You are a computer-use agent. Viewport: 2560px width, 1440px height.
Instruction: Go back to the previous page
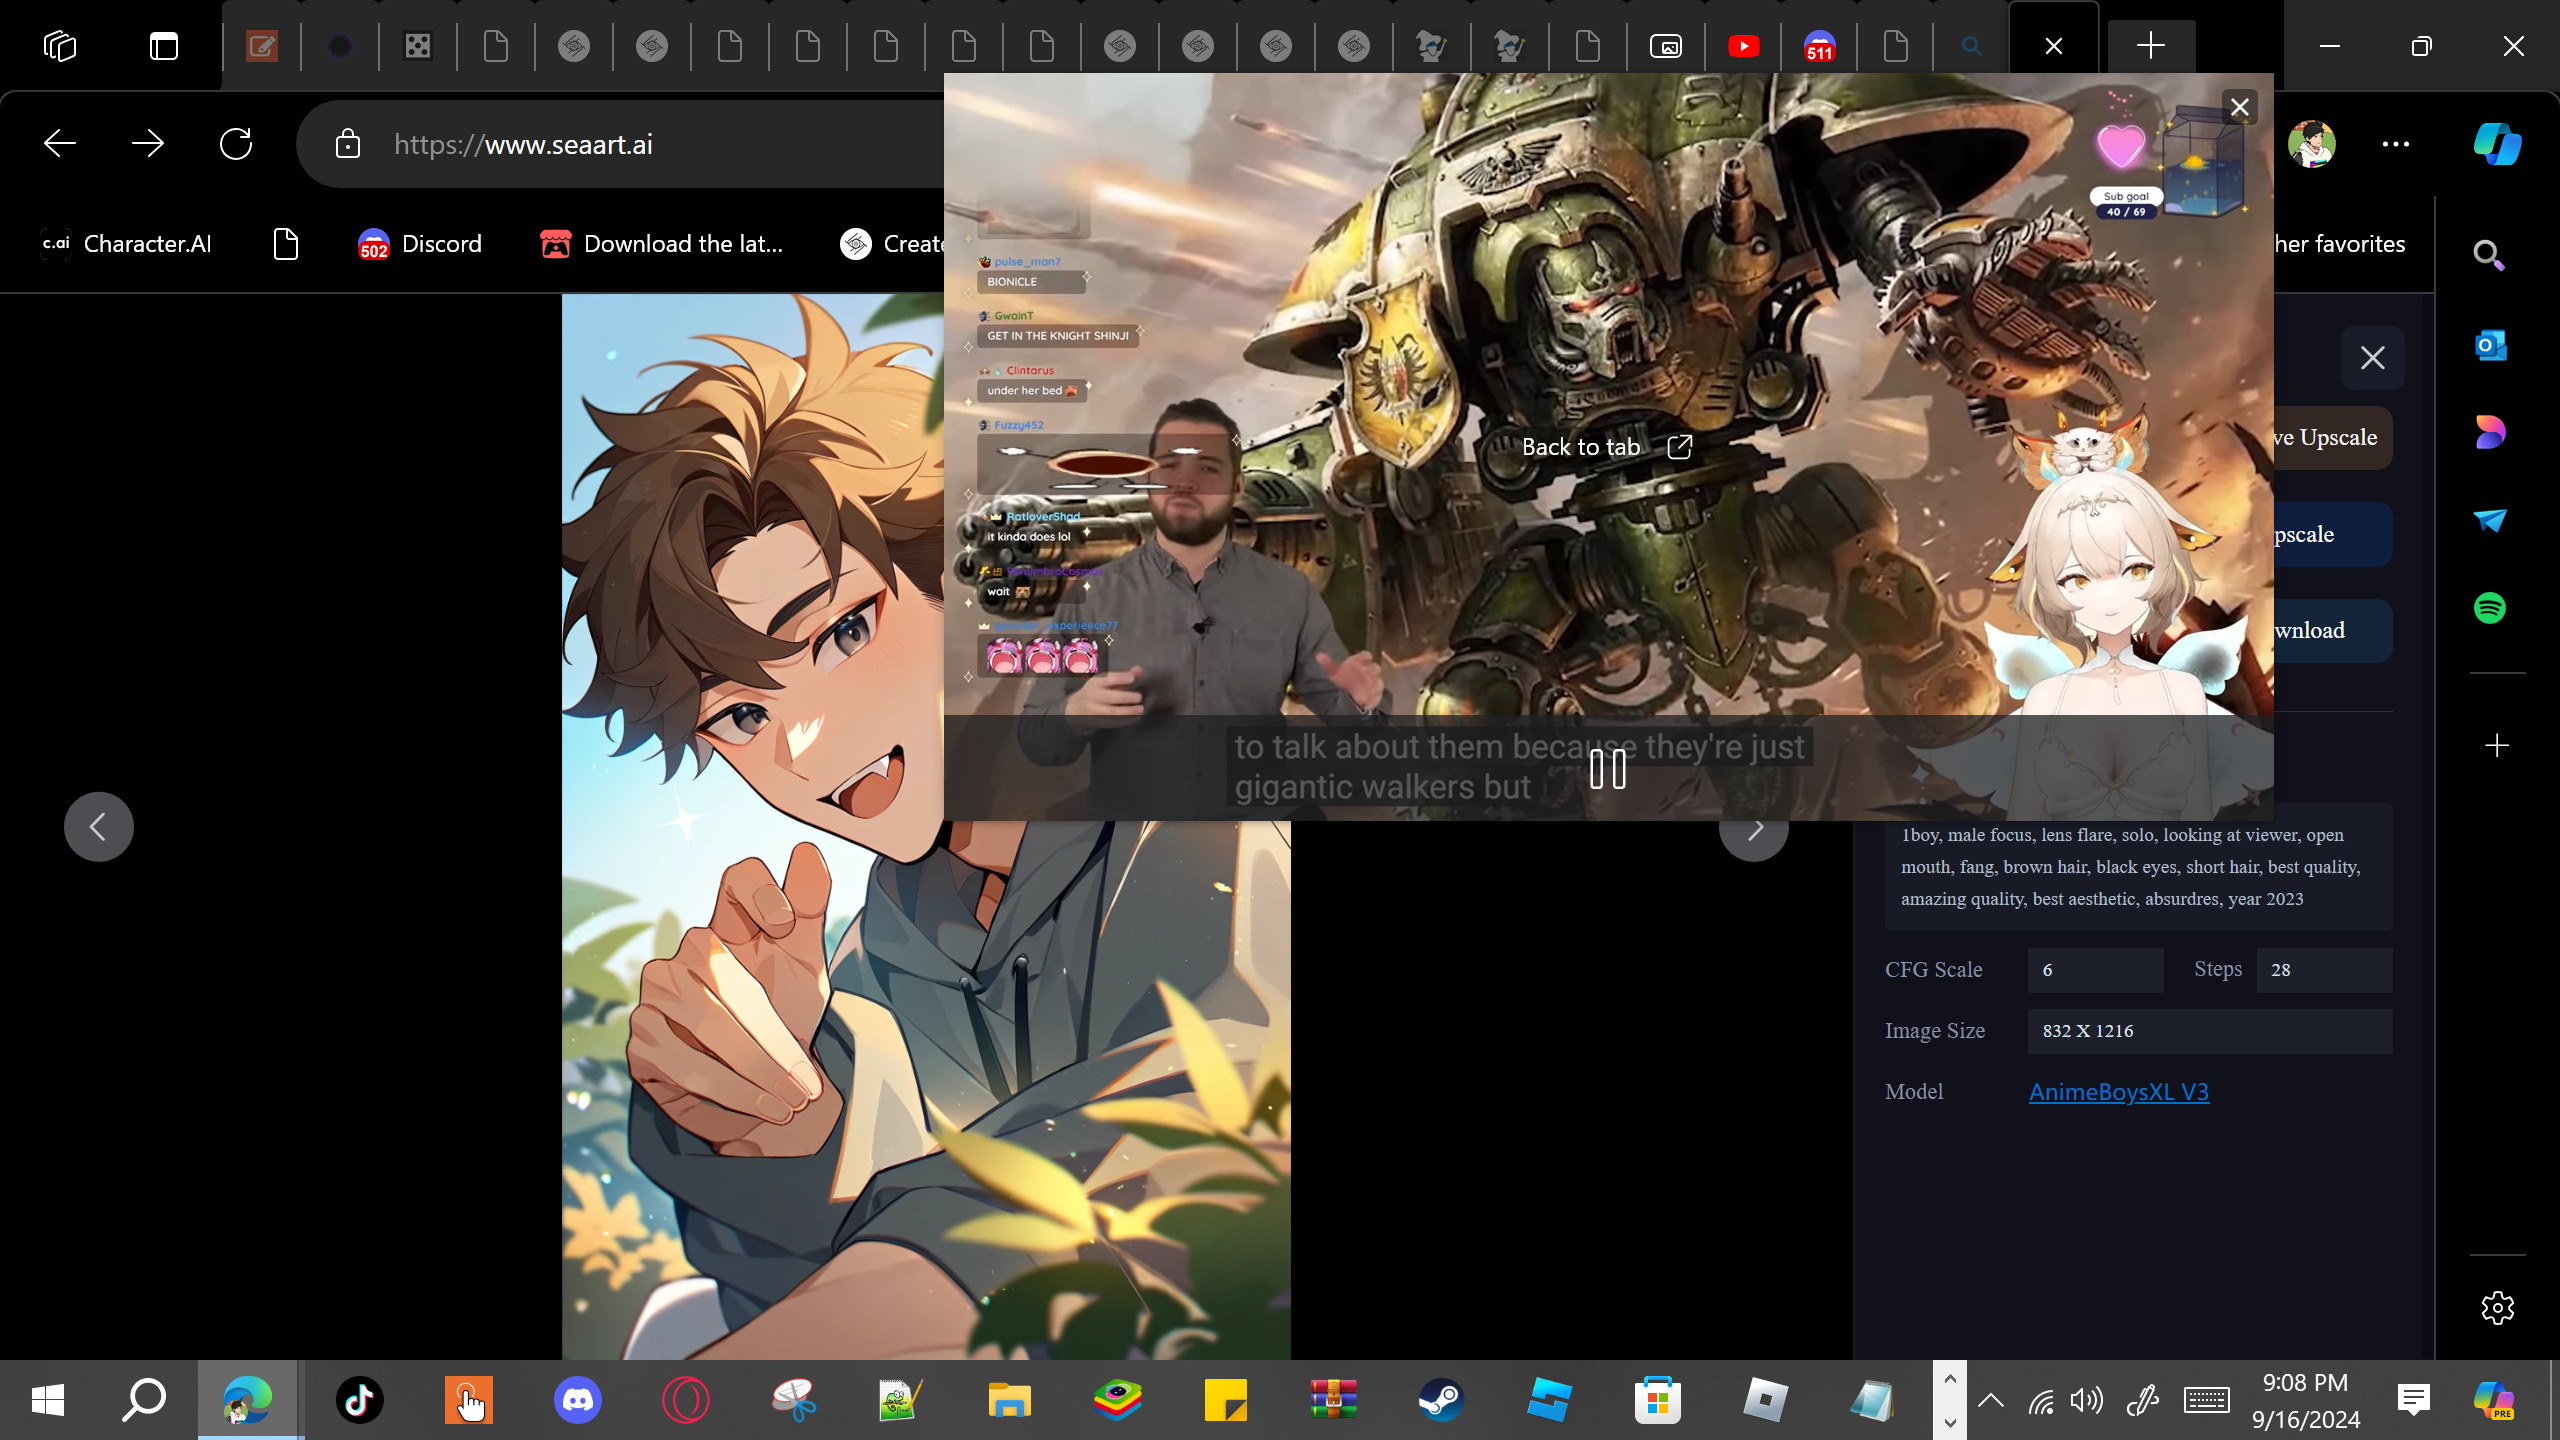[x=60, y=144]
